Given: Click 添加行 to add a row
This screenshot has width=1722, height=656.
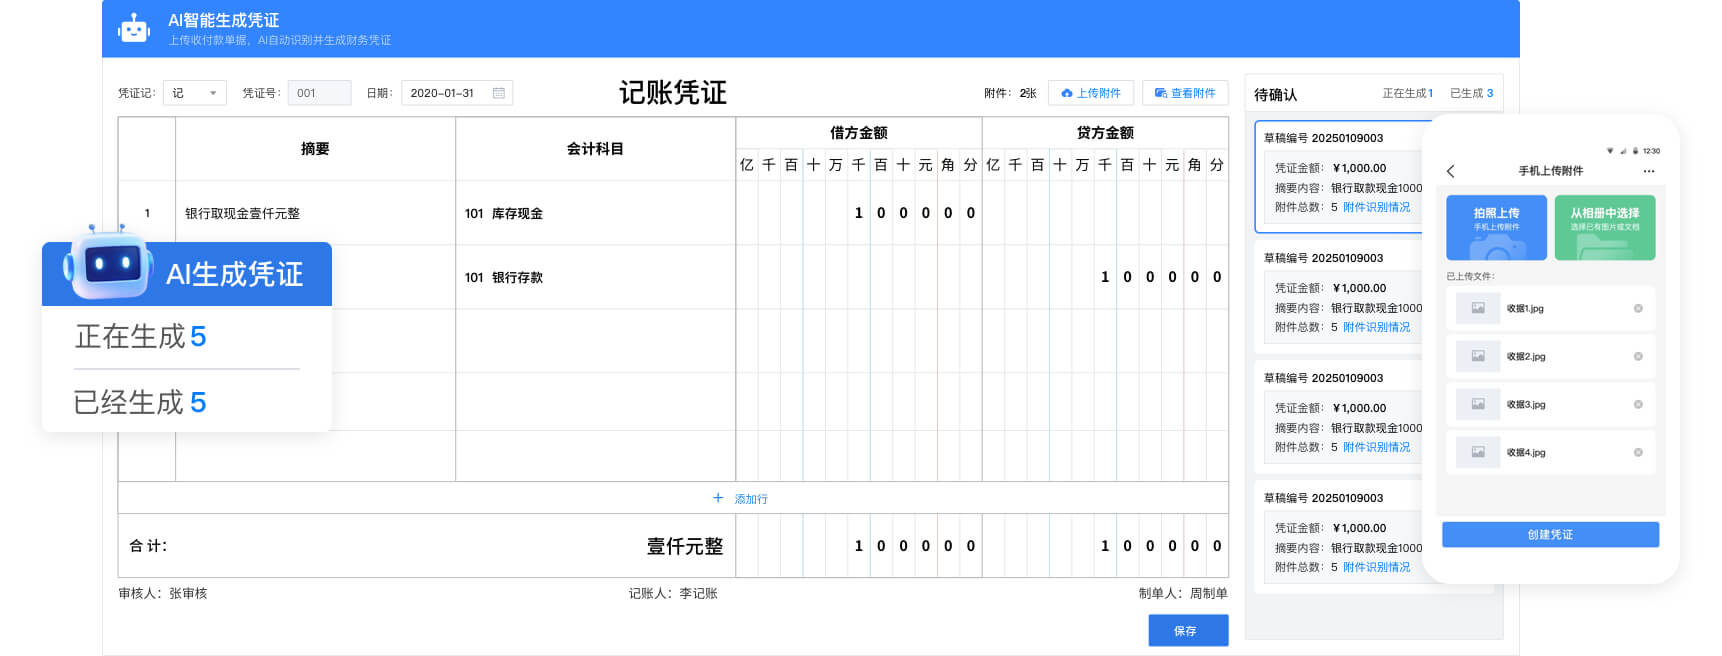Looking at the screenshot, I should [740, 498].
